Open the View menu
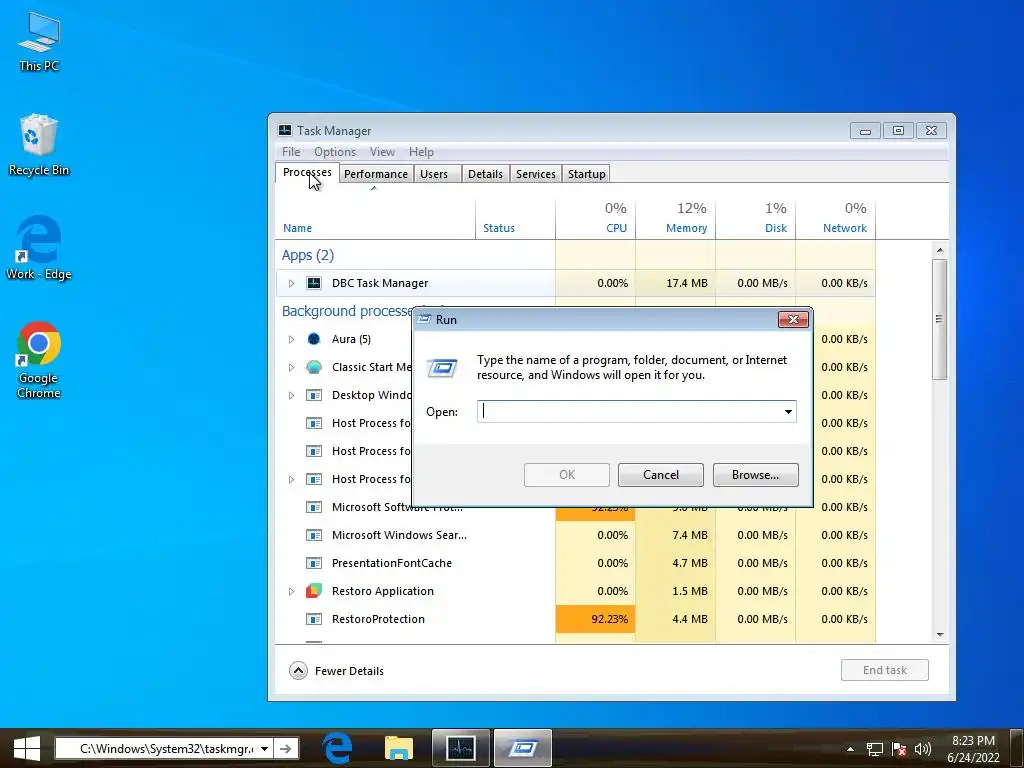The width and height of the screenshot is (1024, 768). (382, 152)
